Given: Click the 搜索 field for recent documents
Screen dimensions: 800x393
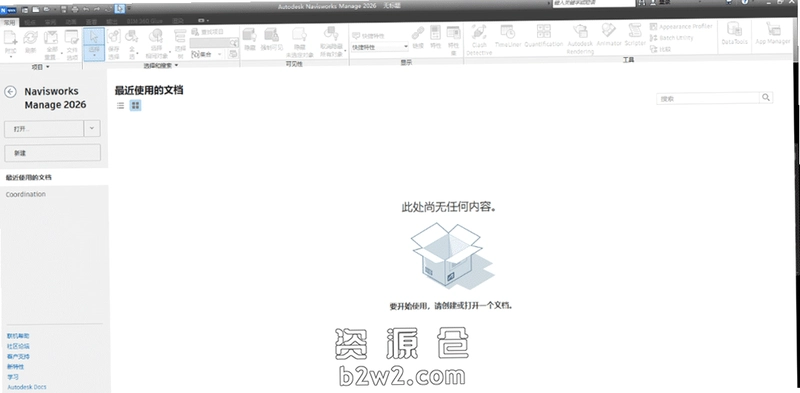Looking at the screenshot, I should tap(708, 98).
